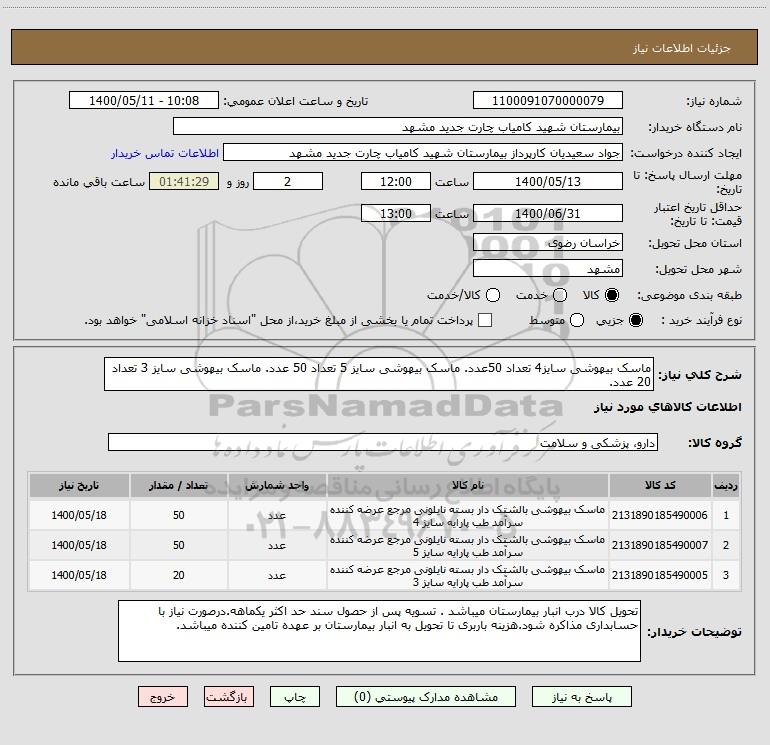Select the متوسط purchase type radio

coord(577,320)
